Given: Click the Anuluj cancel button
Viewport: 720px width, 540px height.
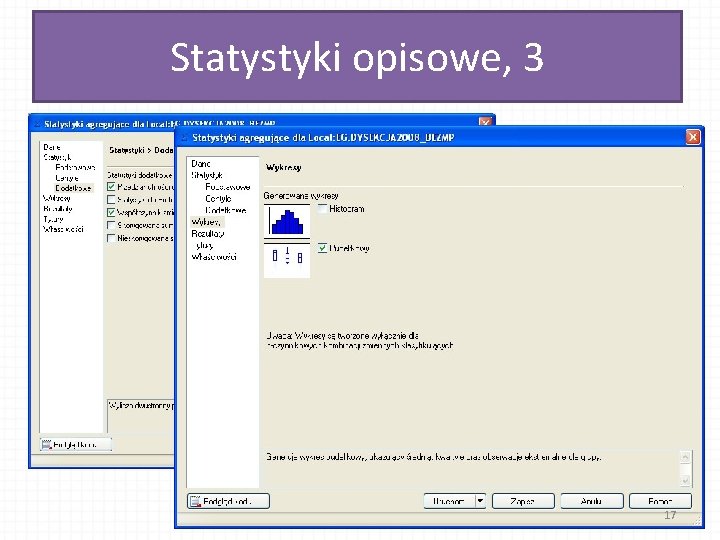Looking at the screenshot, I should coord(592,501).
